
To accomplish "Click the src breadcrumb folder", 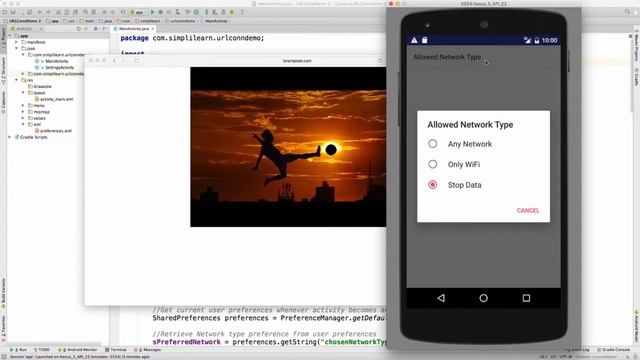I will pyautogui.click(x=69, y=21).
